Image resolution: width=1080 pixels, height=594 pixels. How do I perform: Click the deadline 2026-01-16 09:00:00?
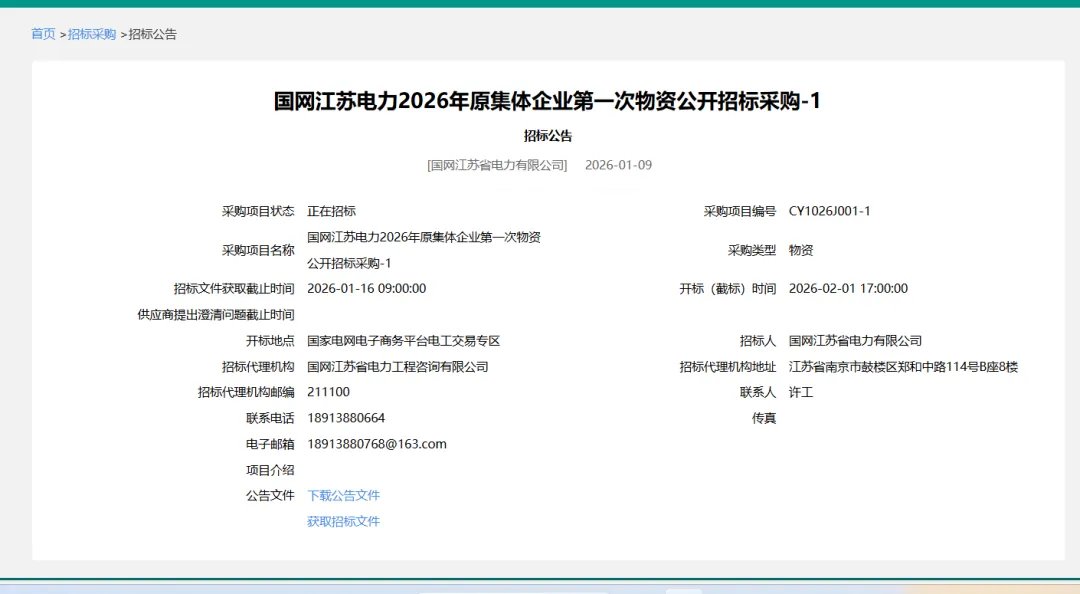point(366,289)
